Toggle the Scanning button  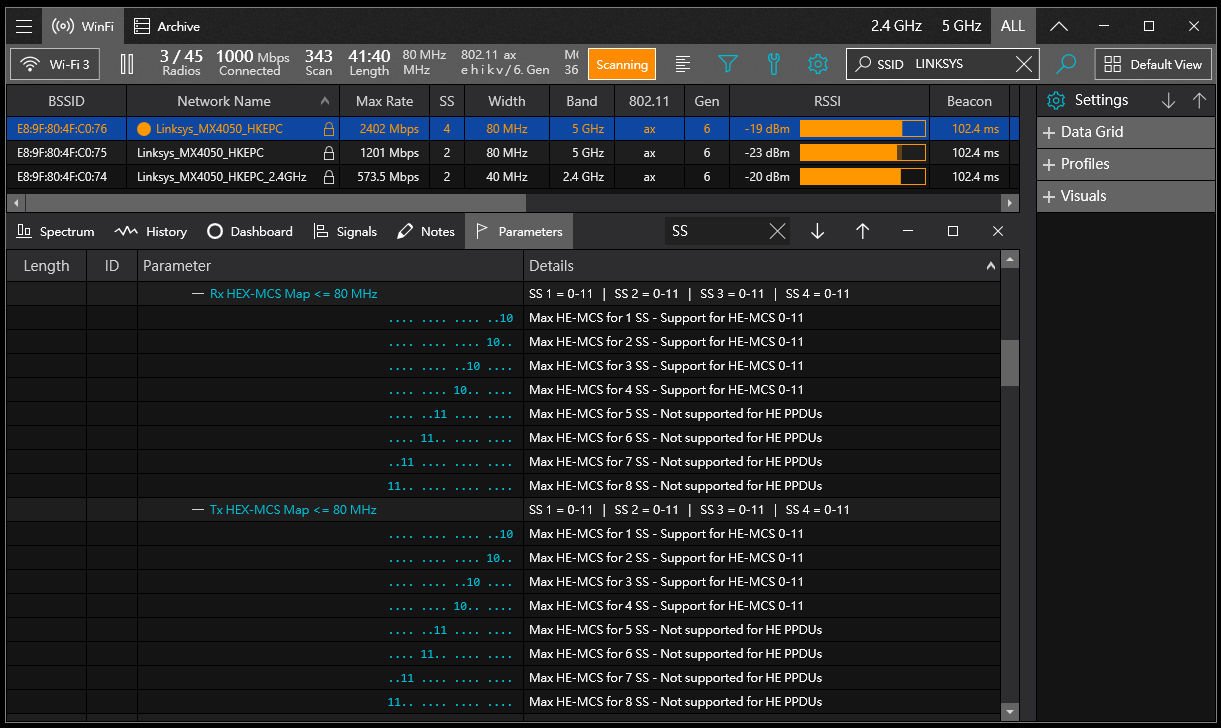[x=622, y=64]
